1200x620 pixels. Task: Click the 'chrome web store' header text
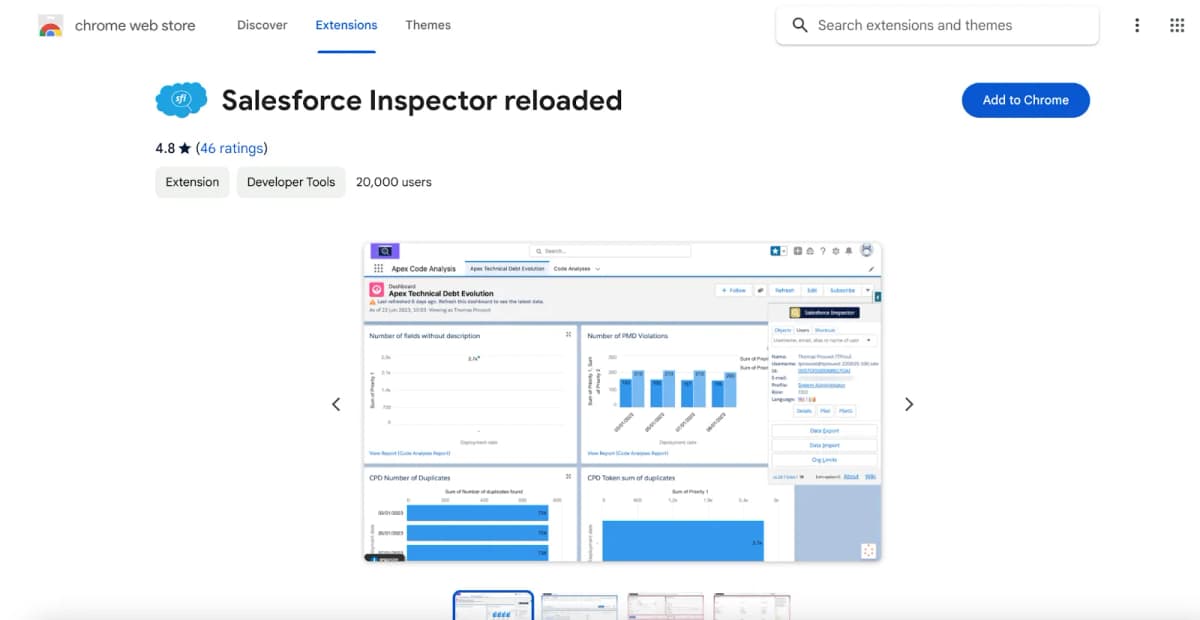[x=135, y=26]
